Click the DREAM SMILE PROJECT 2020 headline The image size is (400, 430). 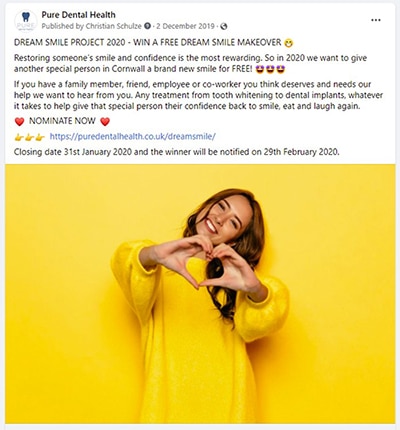click(x=70, y=42)
